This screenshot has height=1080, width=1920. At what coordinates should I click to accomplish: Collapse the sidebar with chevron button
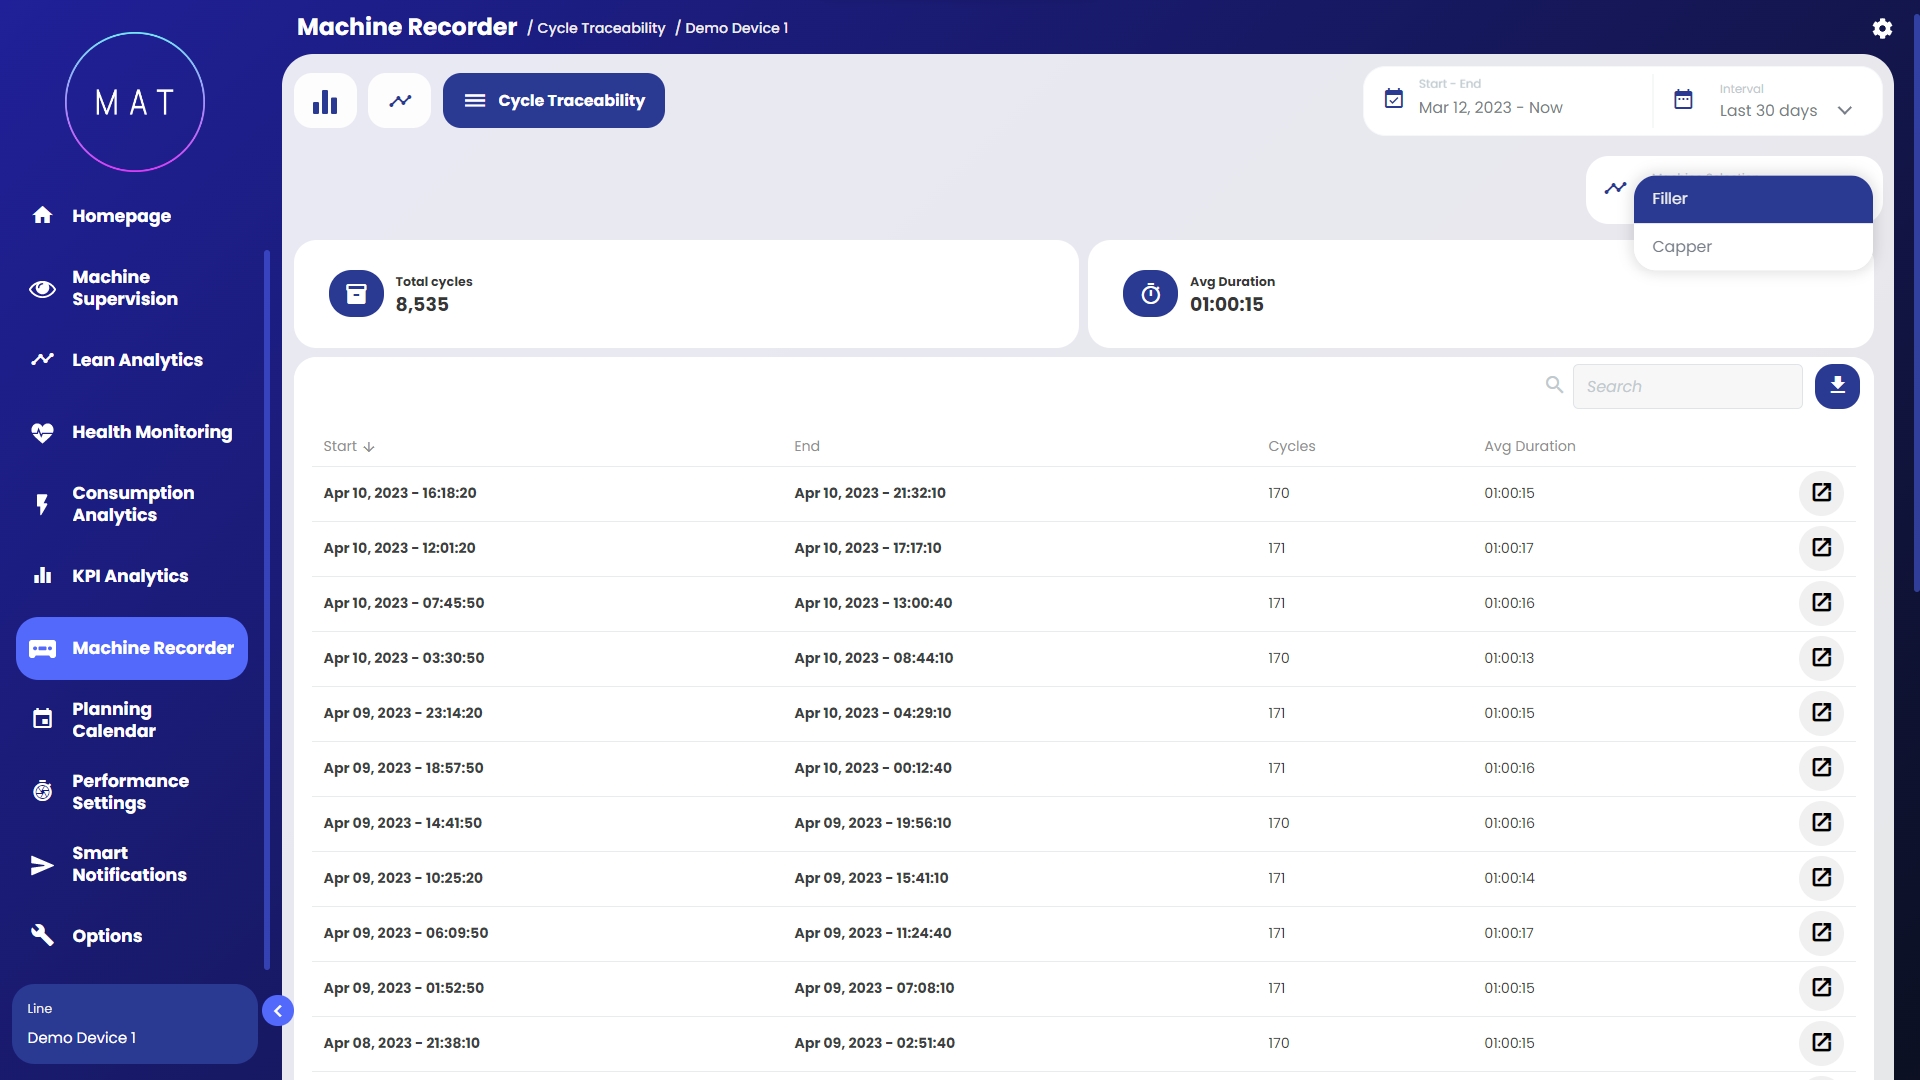point(278,1011)
